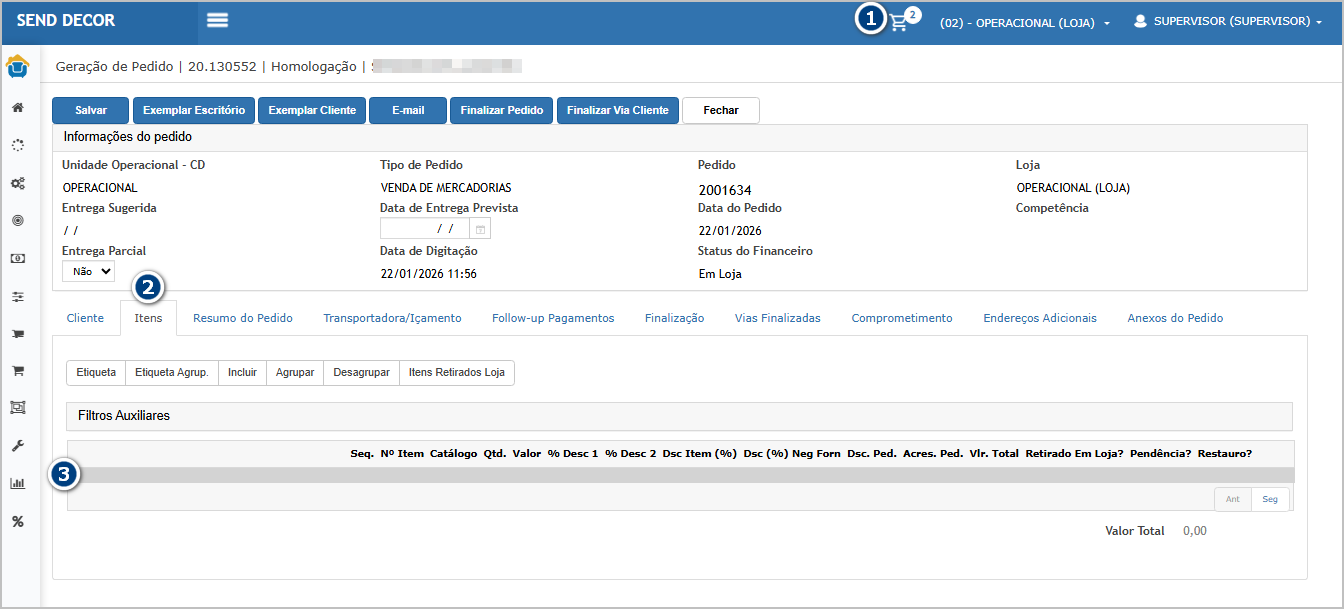Viewport: 1344px width, 609px height.
Task: Open the gears settings icon in the sidebar
Action: click(18, 184)
